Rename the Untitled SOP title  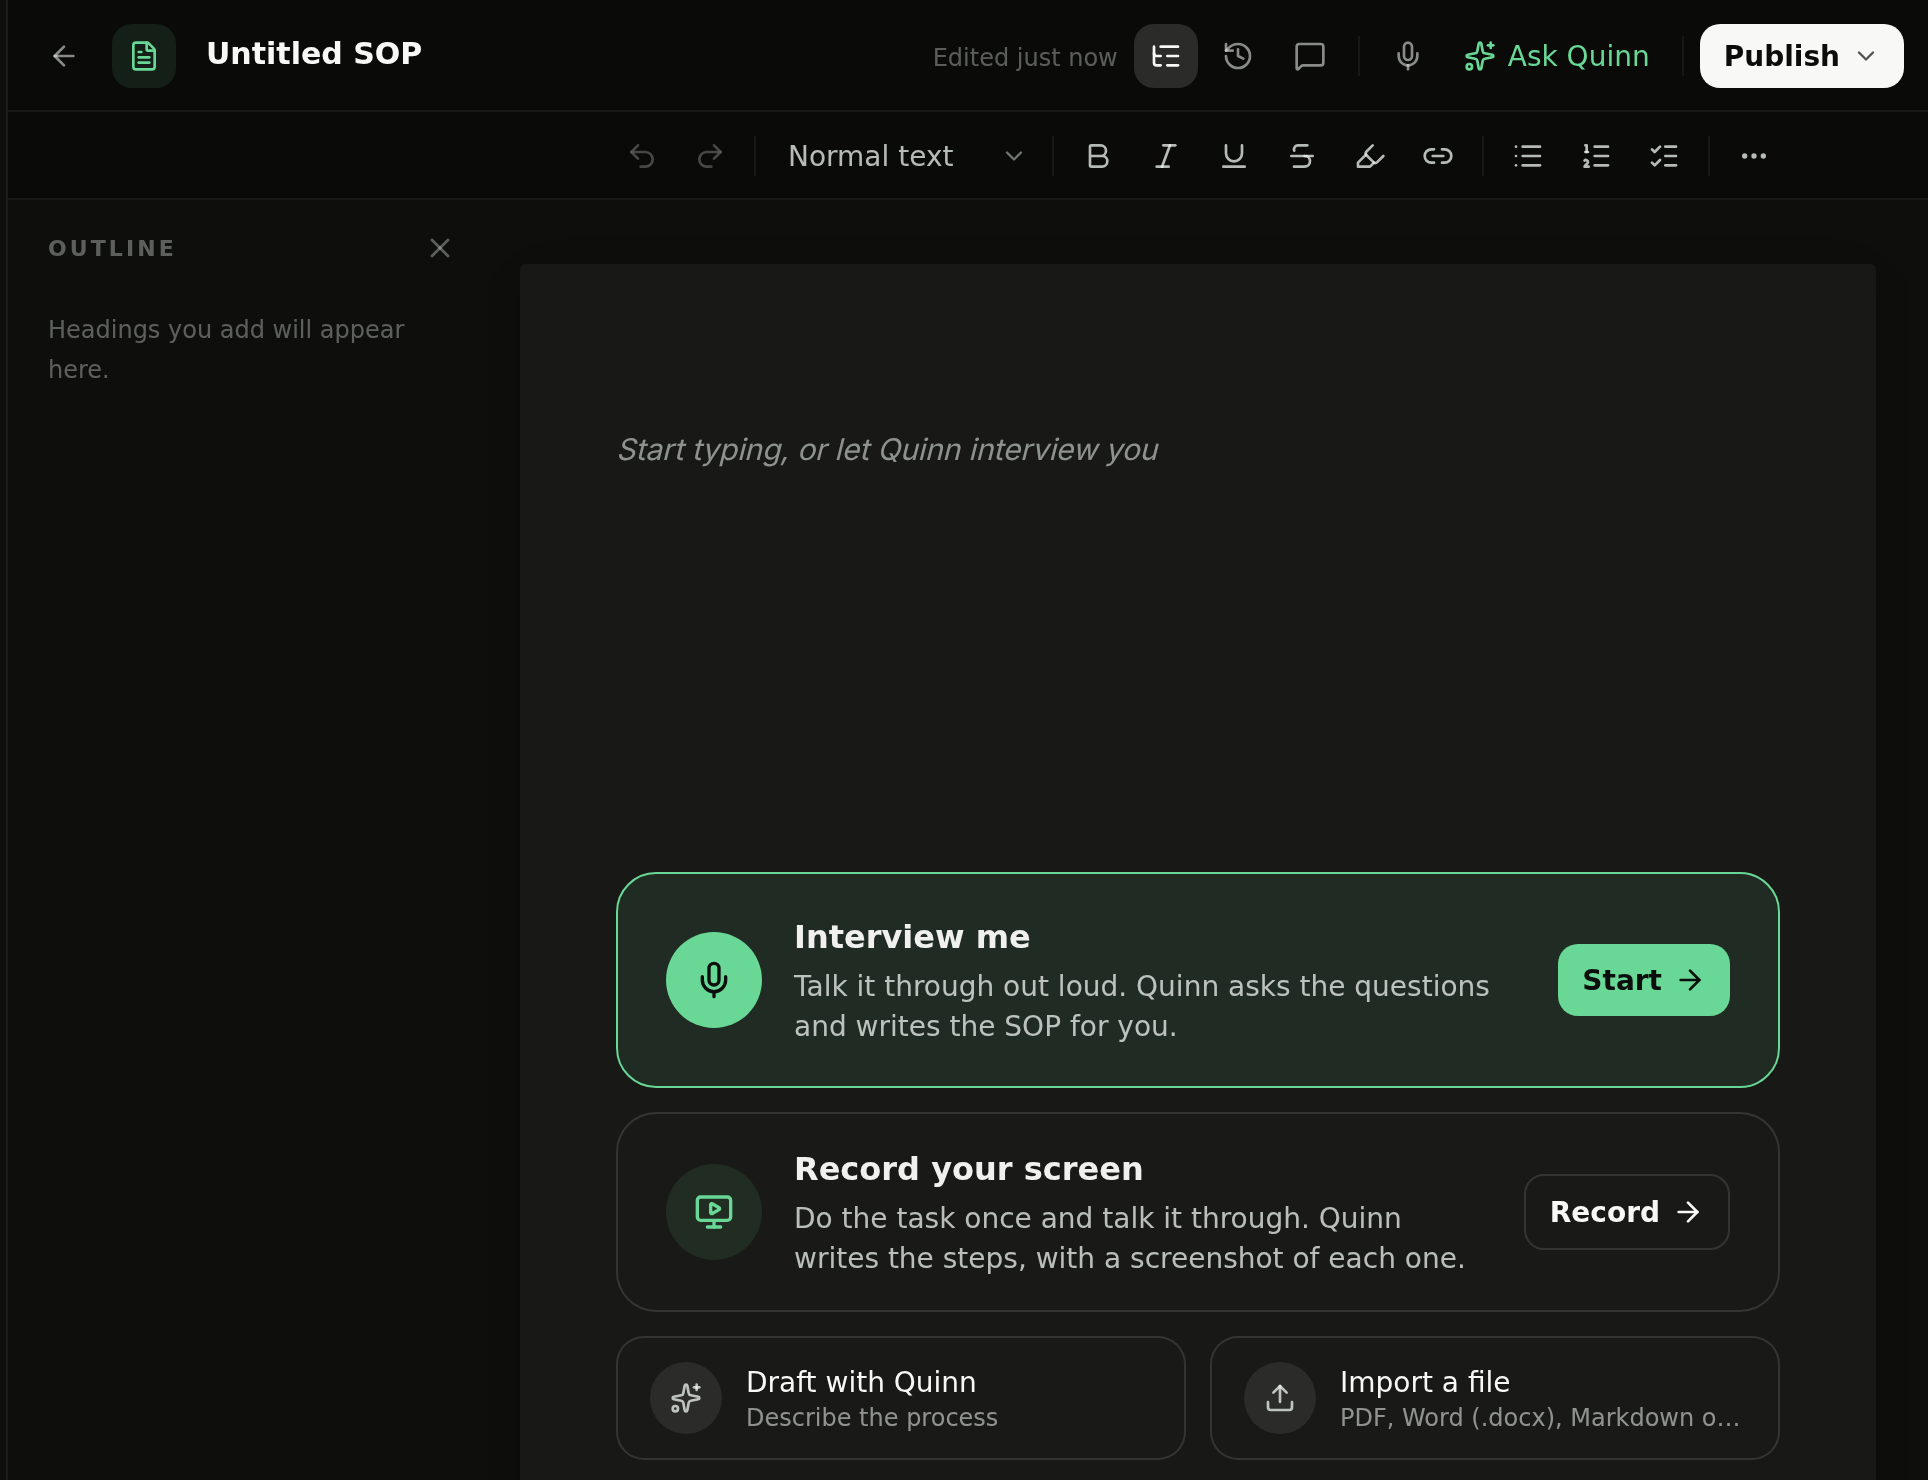(x=314, y=54)
